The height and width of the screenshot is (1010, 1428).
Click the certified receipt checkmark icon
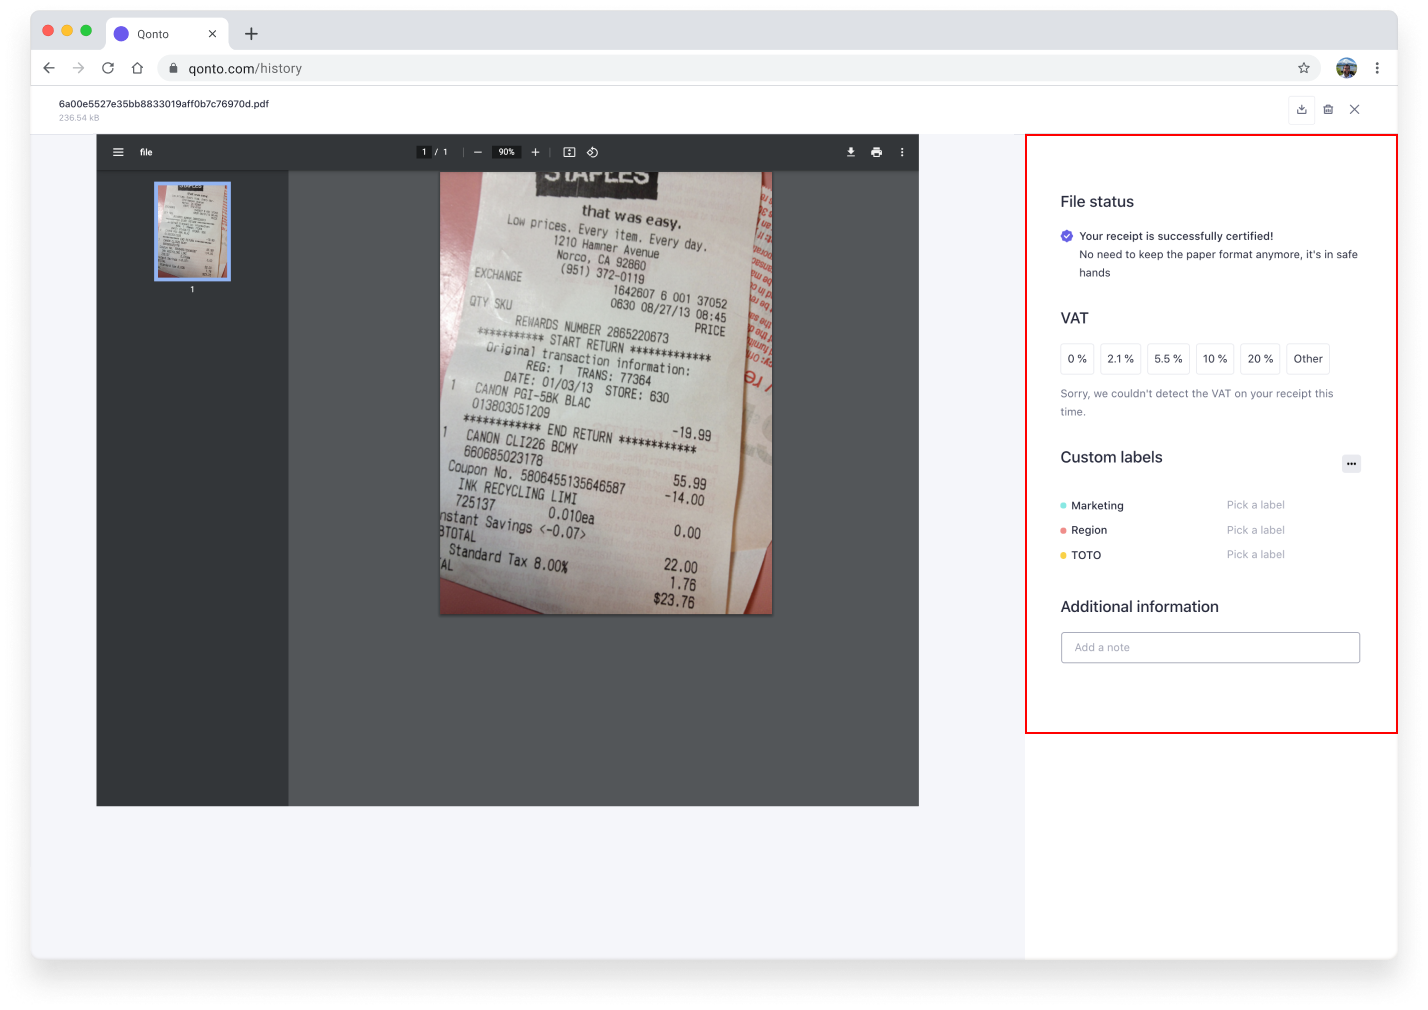1067,236
